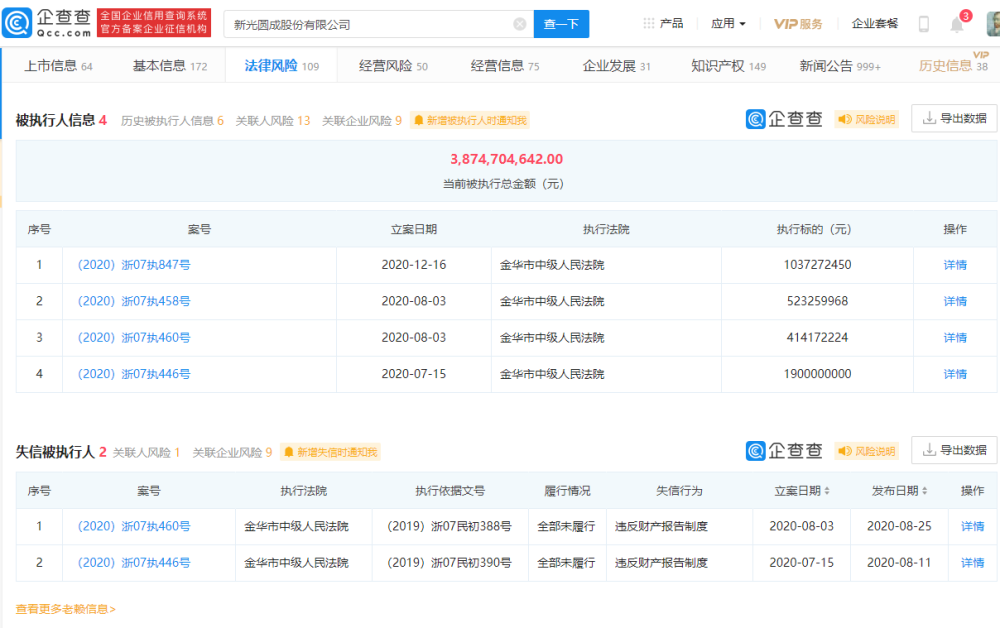This screenshot has width=1000, height=628.
Task: View 详情 for the 1900000000 execution row
Action: (x=955, y=374)
